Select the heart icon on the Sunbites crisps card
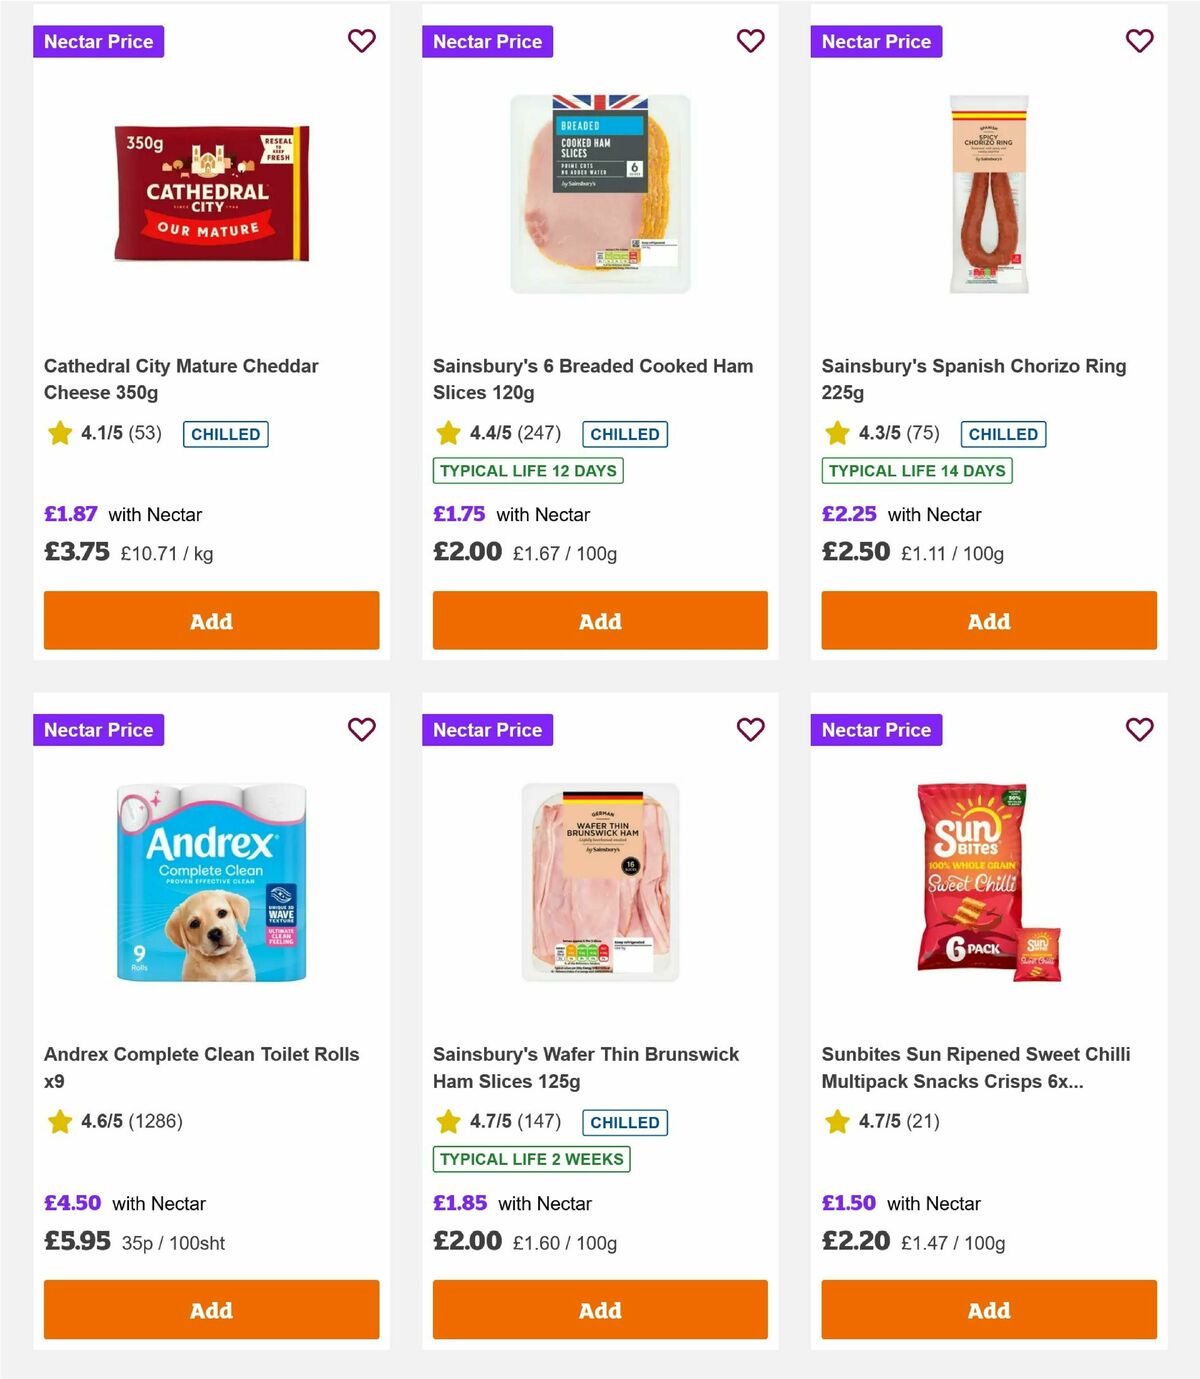Viewport: 1200px width, 1379px height. tap(1139, 730)
